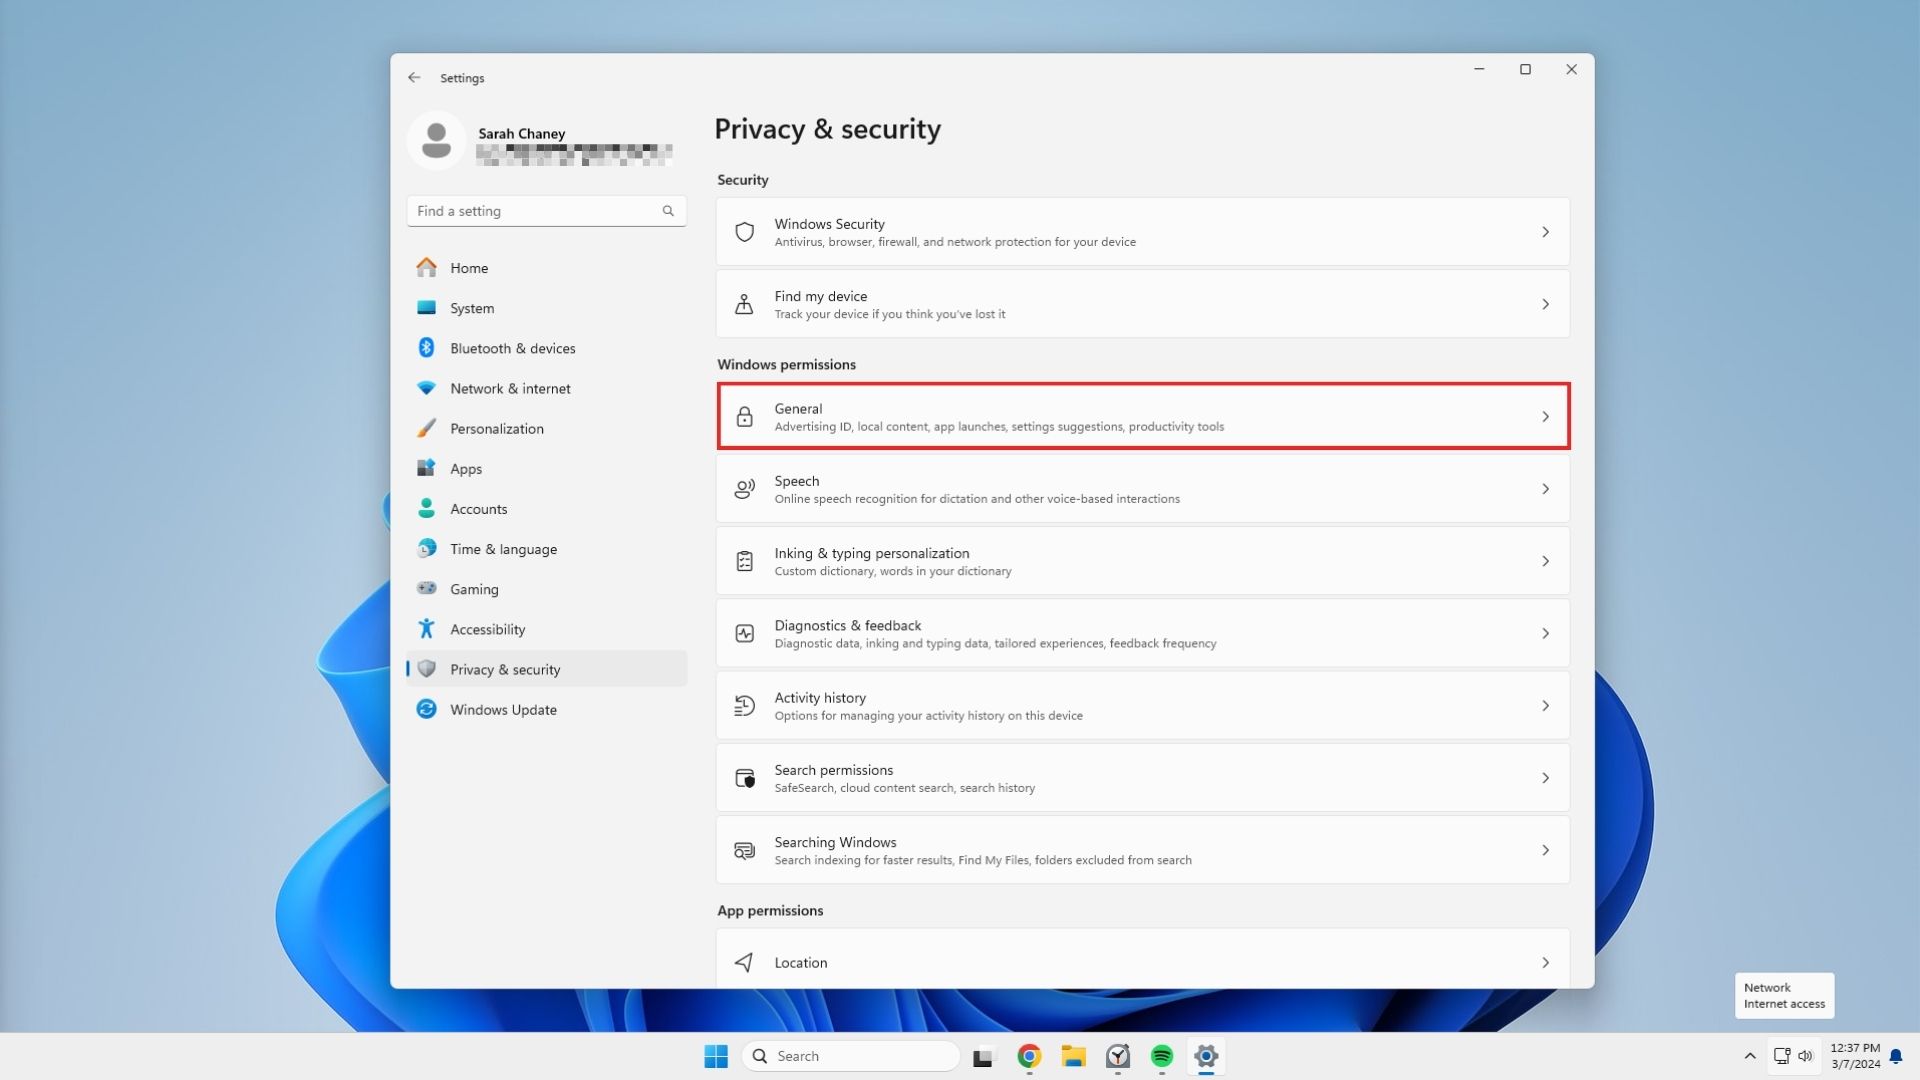Select Network & internet in sidebar

547,388
